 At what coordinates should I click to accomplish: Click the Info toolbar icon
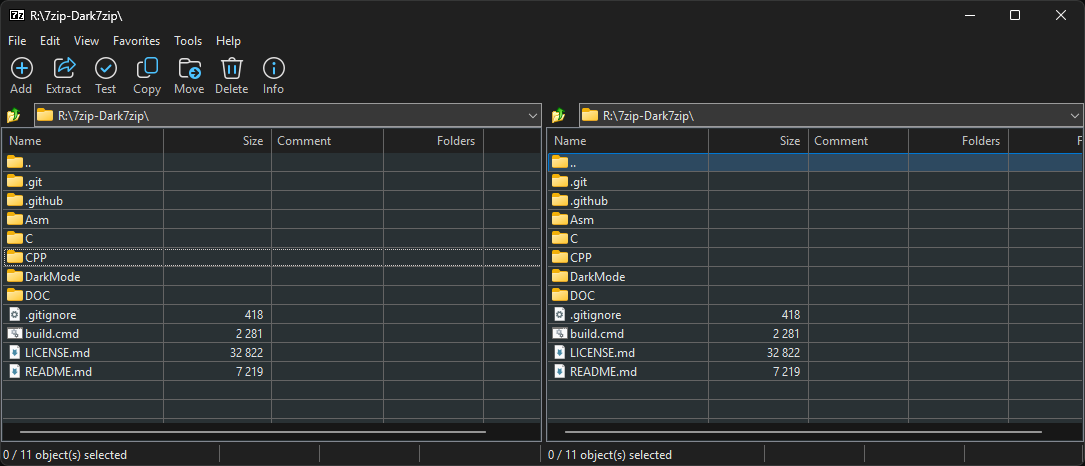(x=273, y=69)
